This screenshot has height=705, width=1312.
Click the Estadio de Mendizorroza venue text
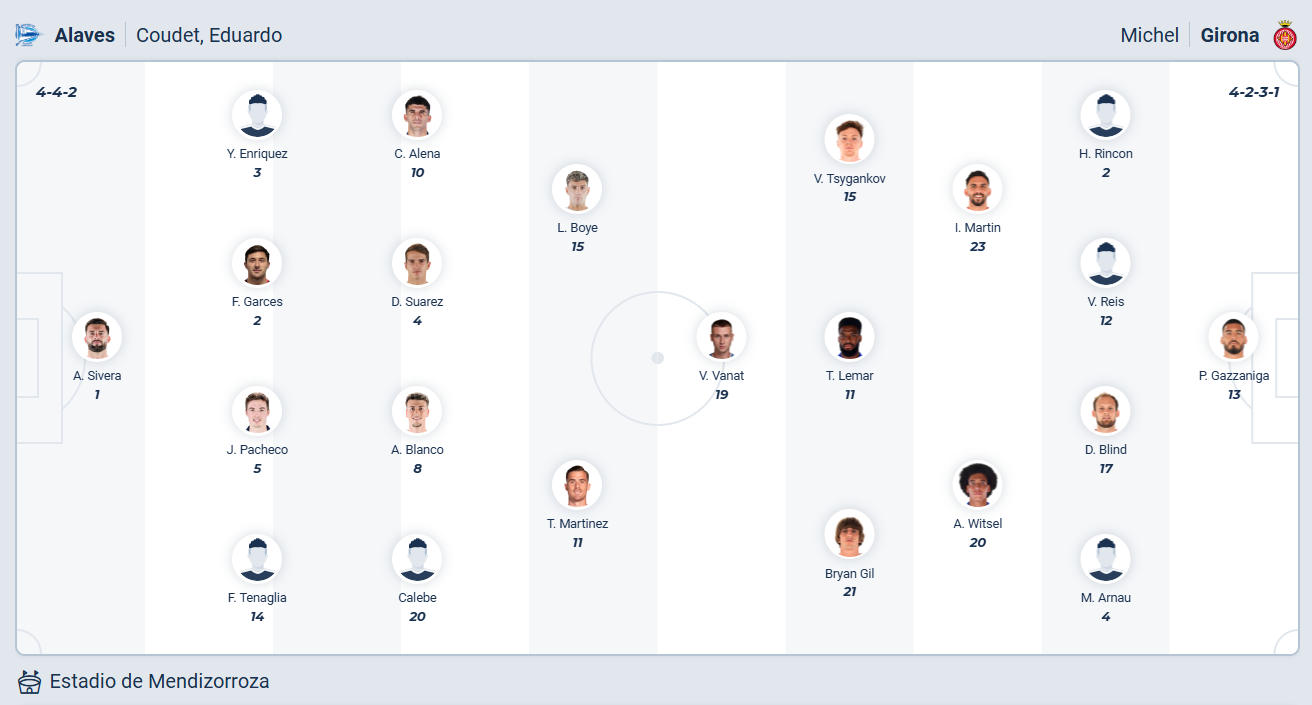[x=159, y=682]
